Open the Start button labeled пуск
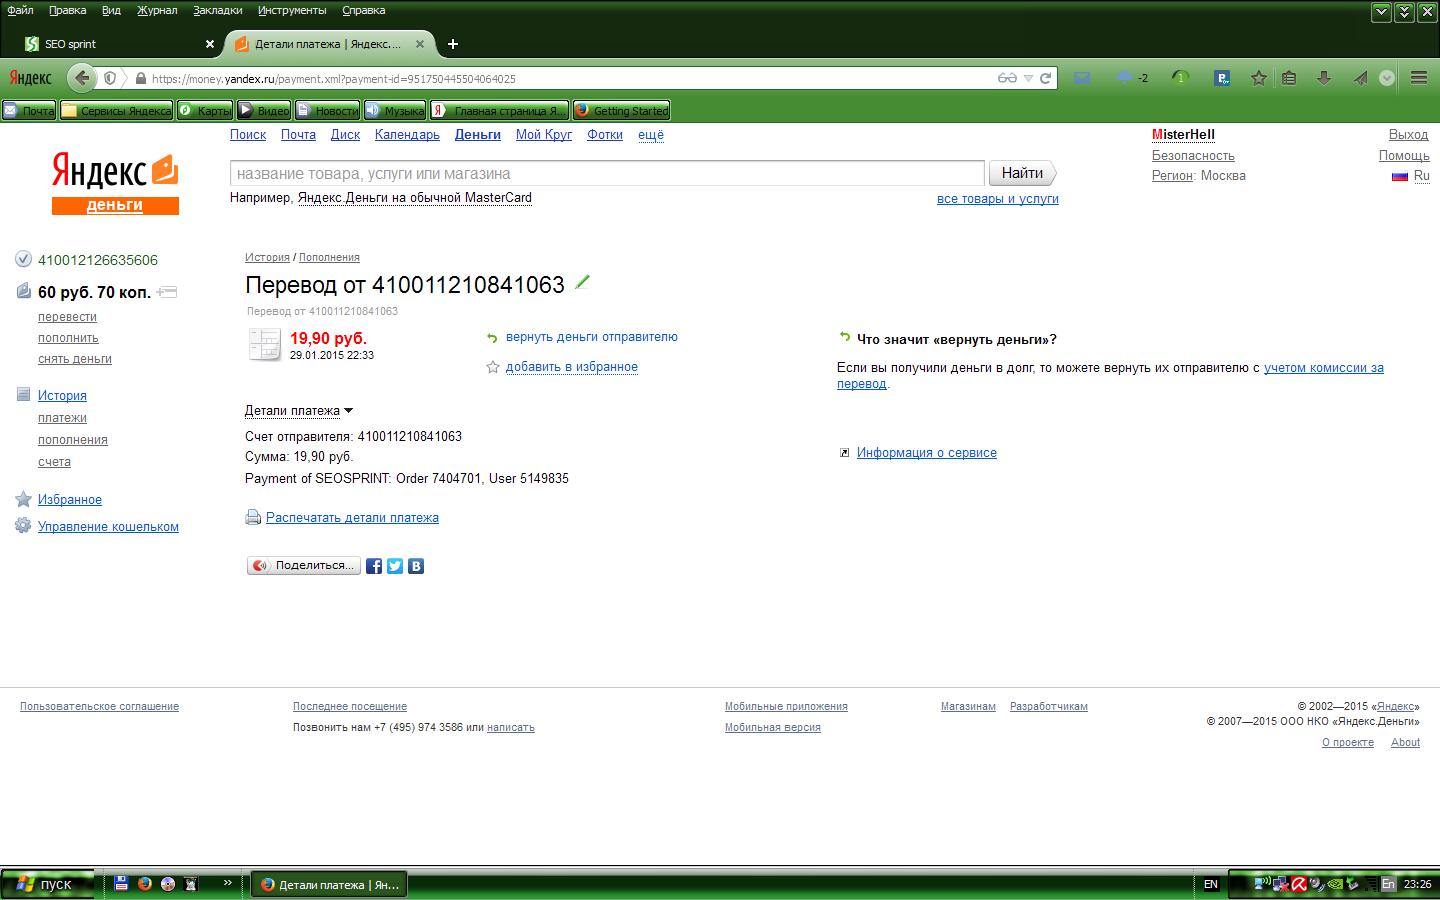The image size is (1440, 900). pyautogui.click(x=46, y=884)
